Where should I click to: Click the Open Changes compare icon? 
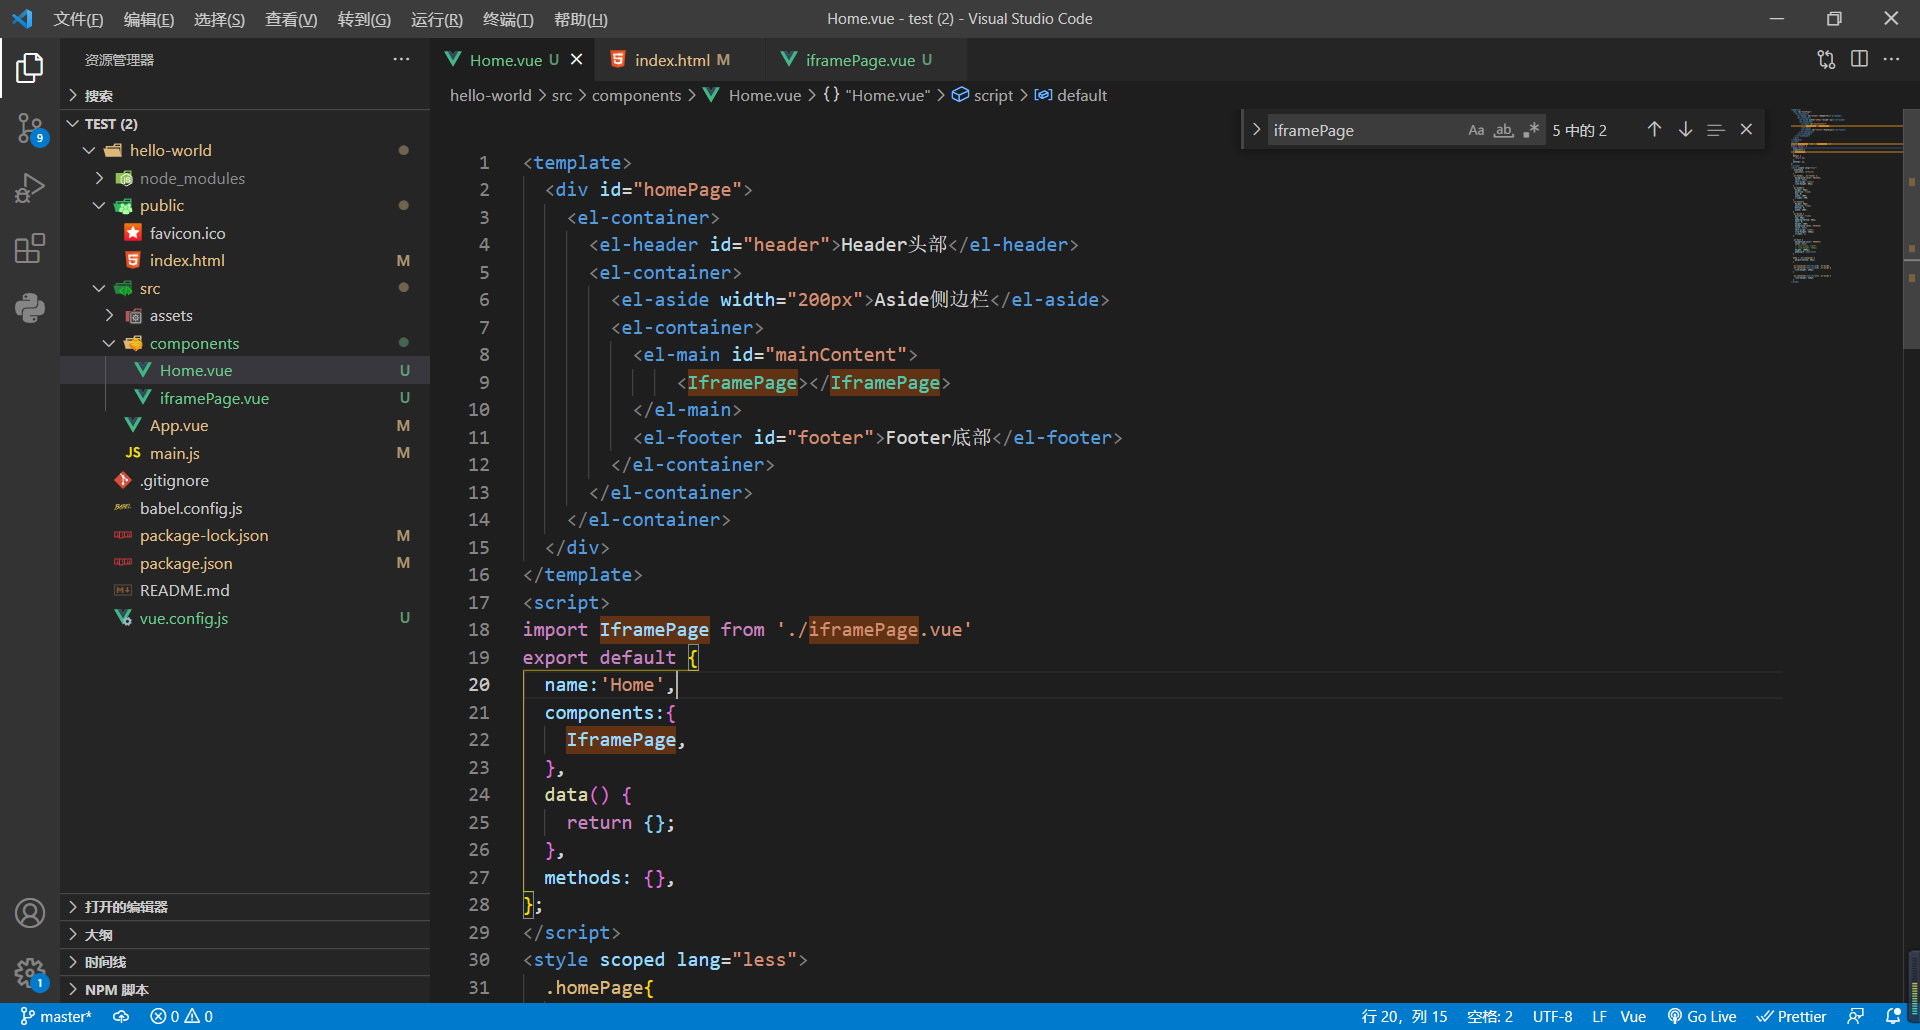click(1826, 59)
